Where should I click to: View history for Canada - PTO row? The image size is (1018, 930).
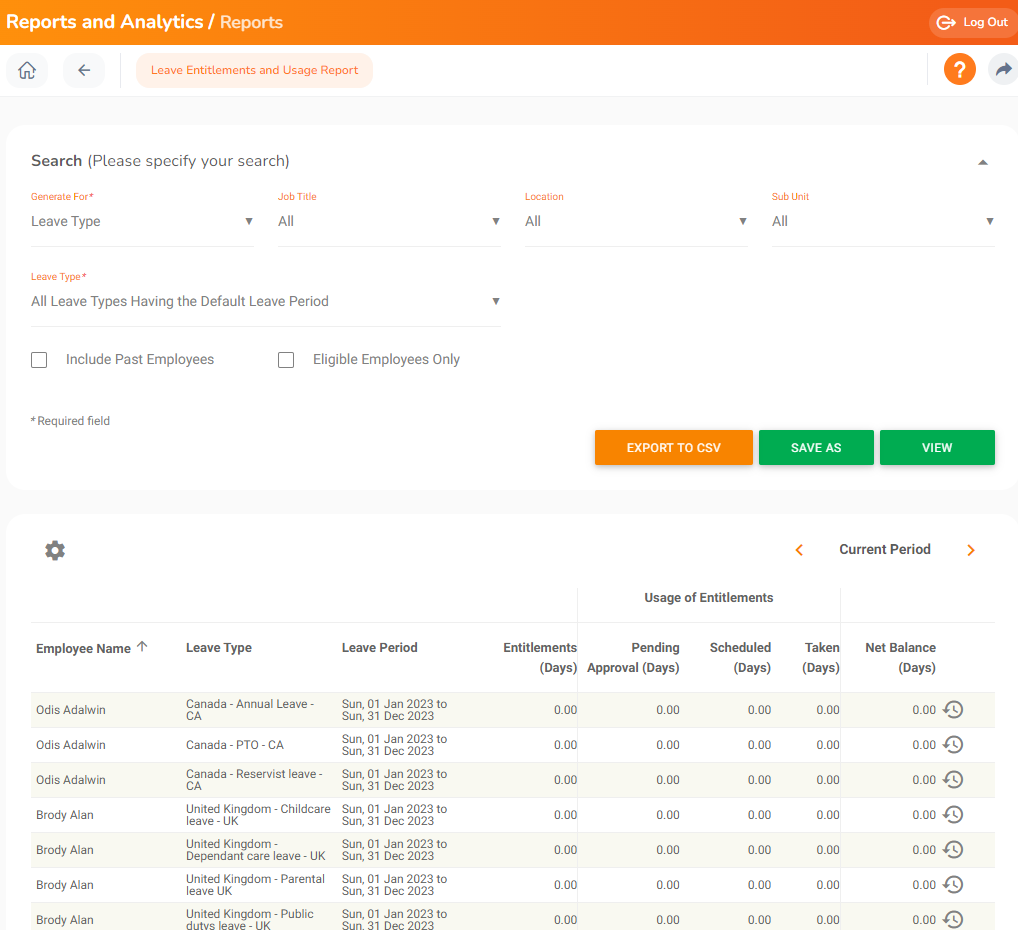tap(953, 745)
